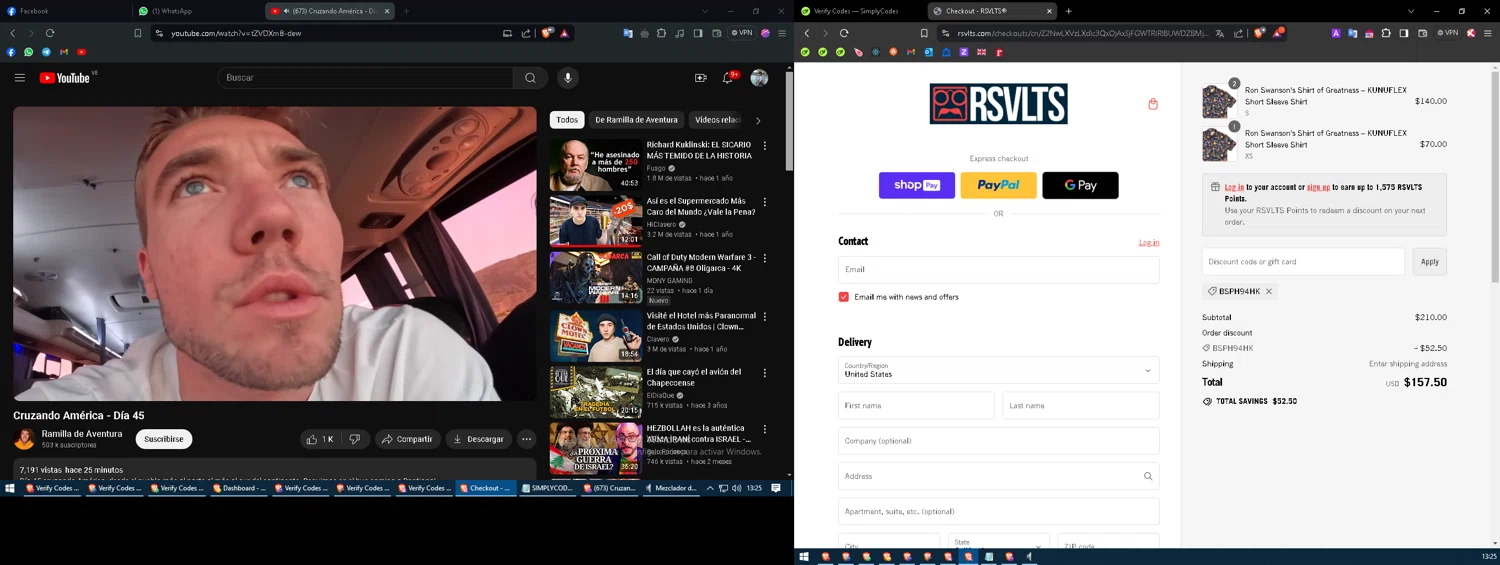Open options menu for Call of Duty video
The width and height of the screenshot is (1500, 565).
tap(765, 259)
